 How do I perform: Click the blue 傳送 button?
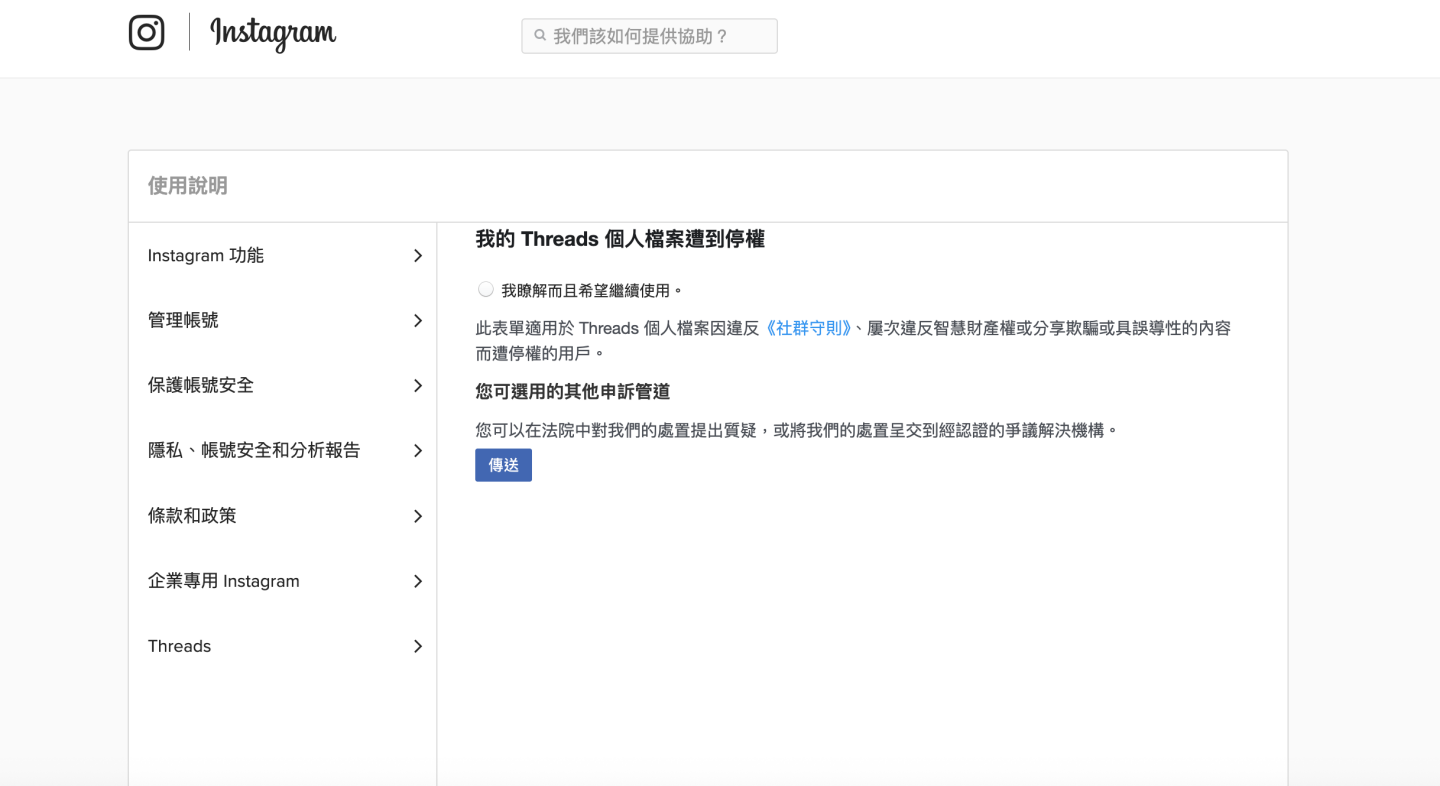point(503,465)
